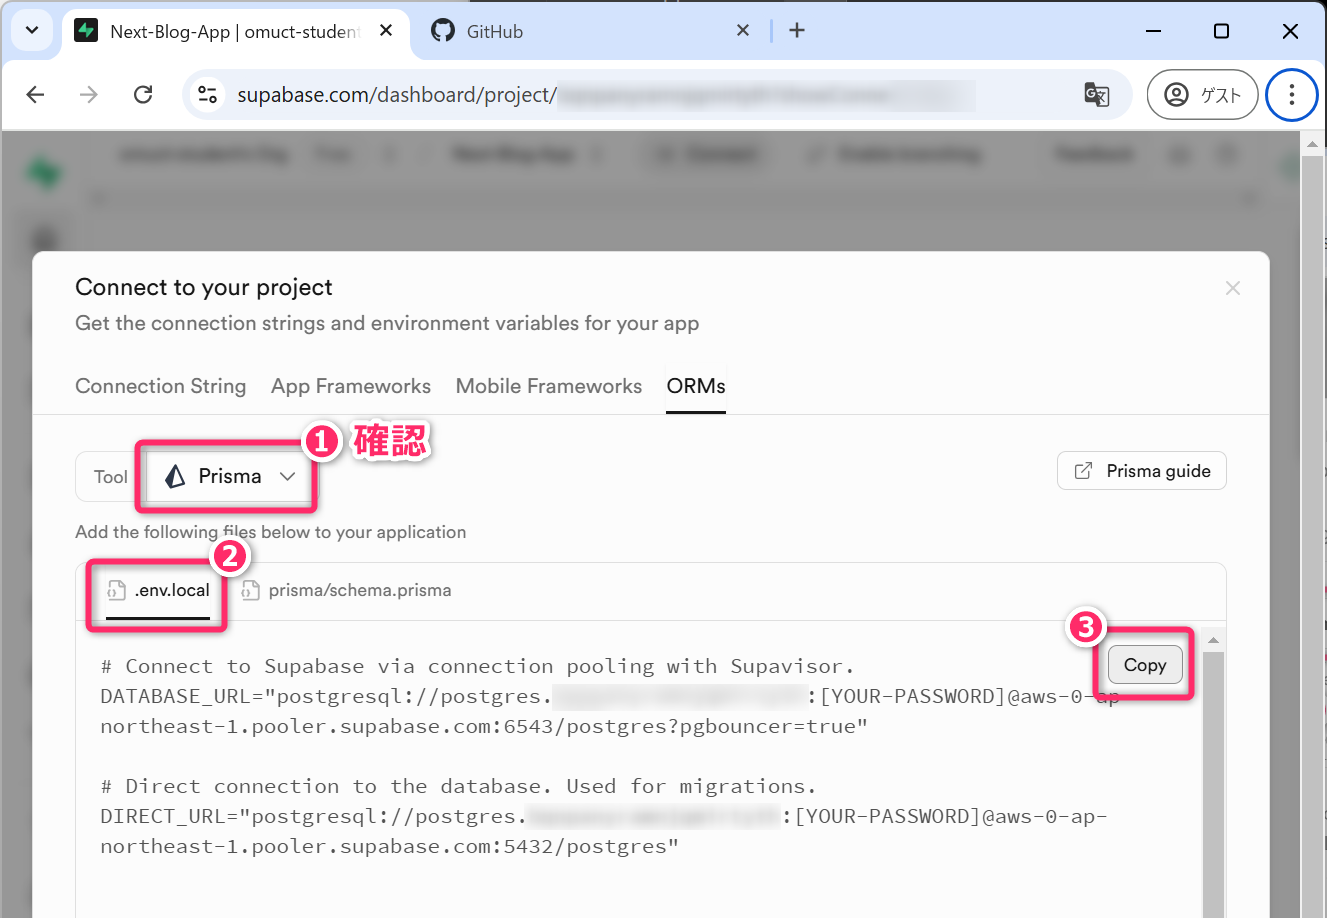
Task: Switch to the Connection String tab
Action: click(x=160, y=386)
